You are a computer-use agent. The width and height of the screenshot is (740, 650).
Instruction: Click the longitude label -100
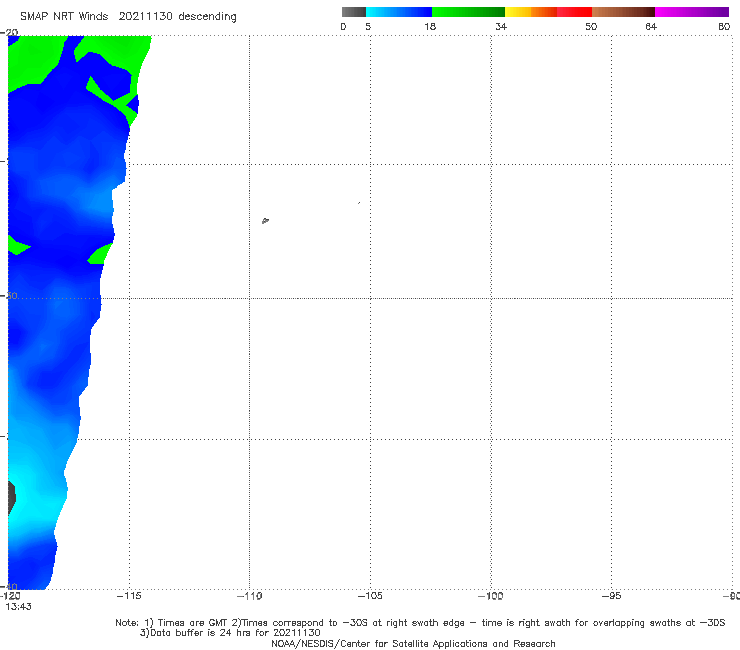click(x=491, y=596)
